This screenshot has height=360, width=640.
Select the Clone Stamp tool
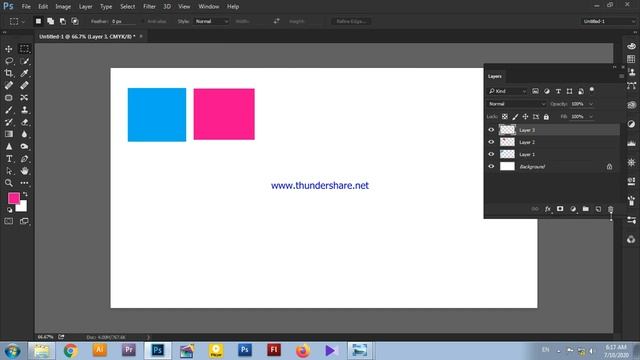click(24, 110)
